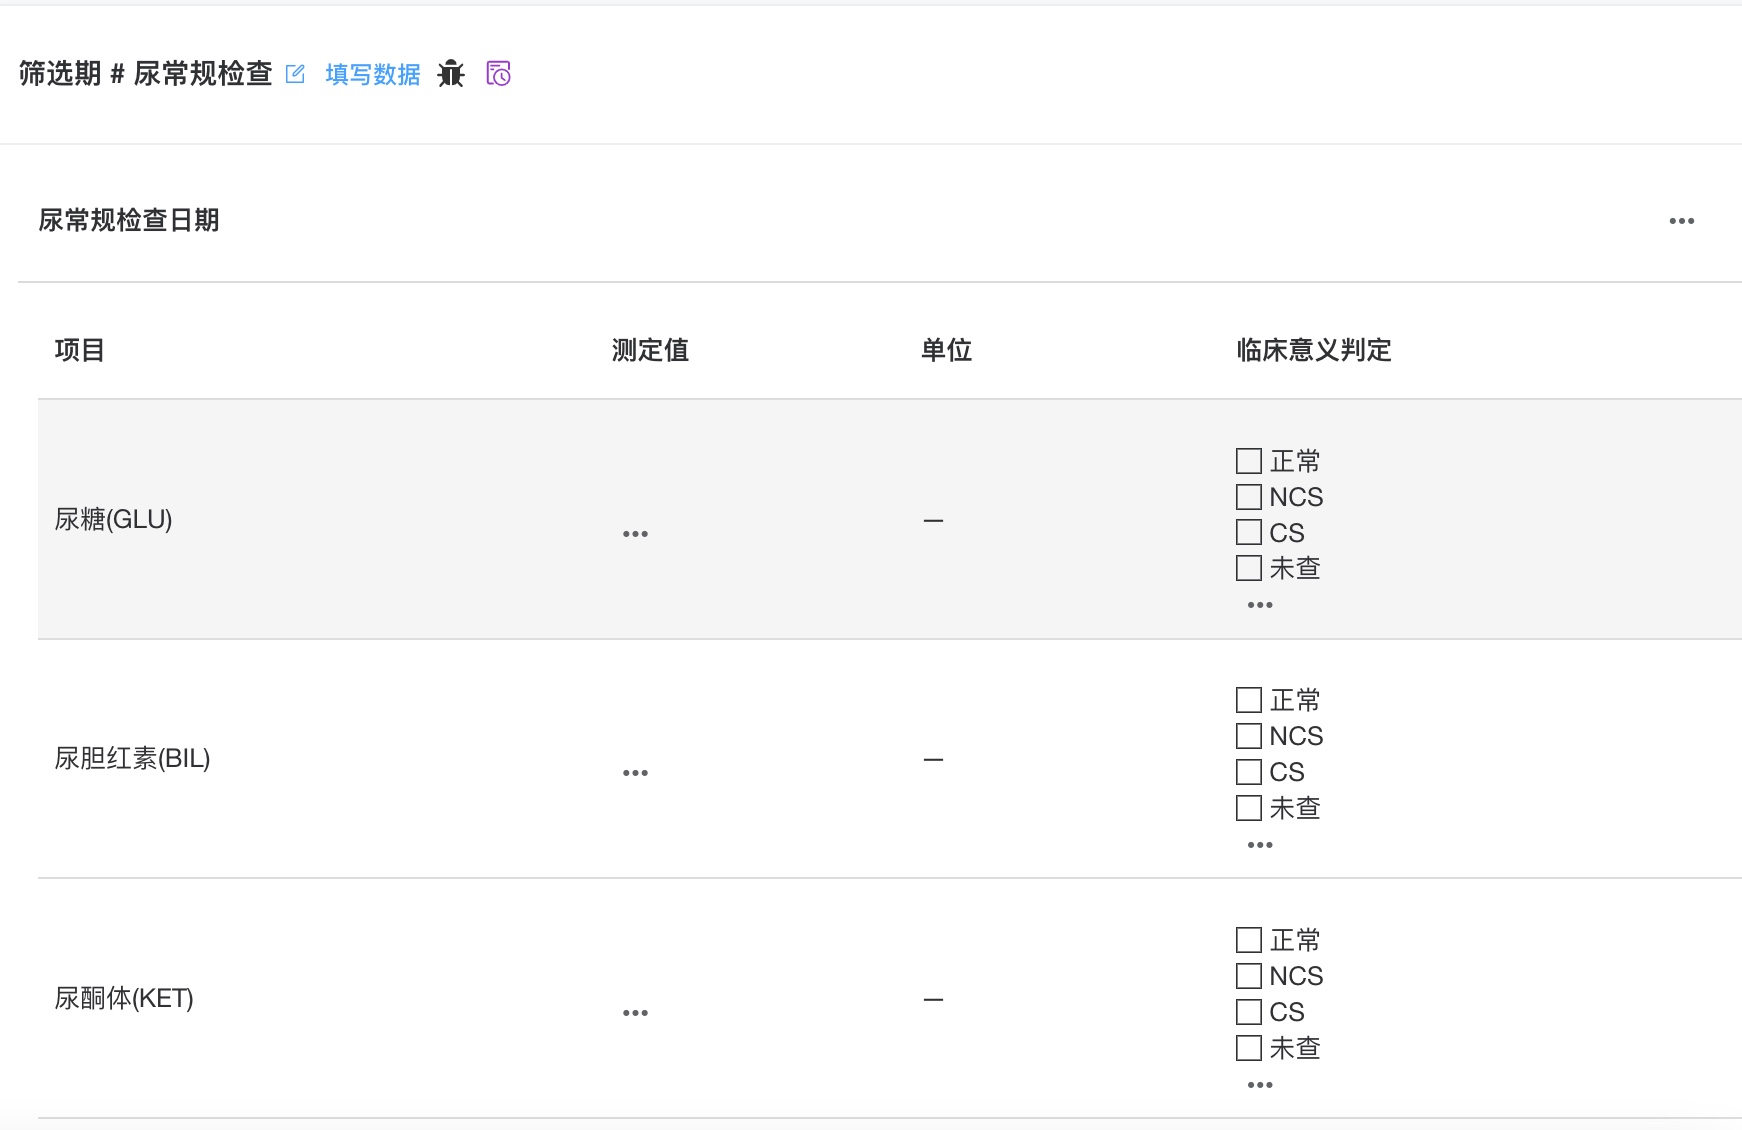The image size is (1742, 1130).
Task: Check 正常 for 尿糖(GLU)
Action: tap(1249, 461)
